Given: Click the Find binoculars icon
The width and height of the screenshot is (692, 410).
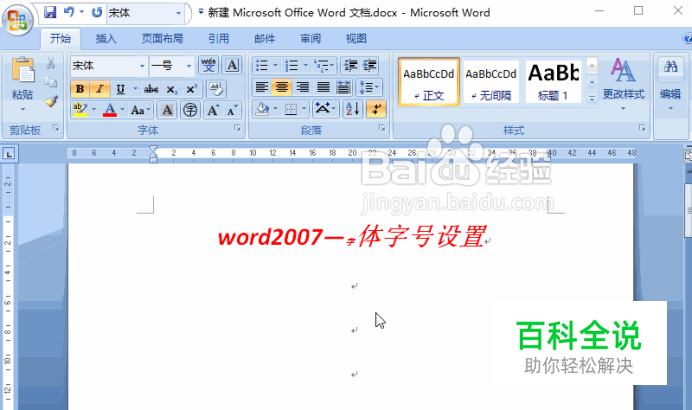Looking at the screenshot, I should 670,67.
